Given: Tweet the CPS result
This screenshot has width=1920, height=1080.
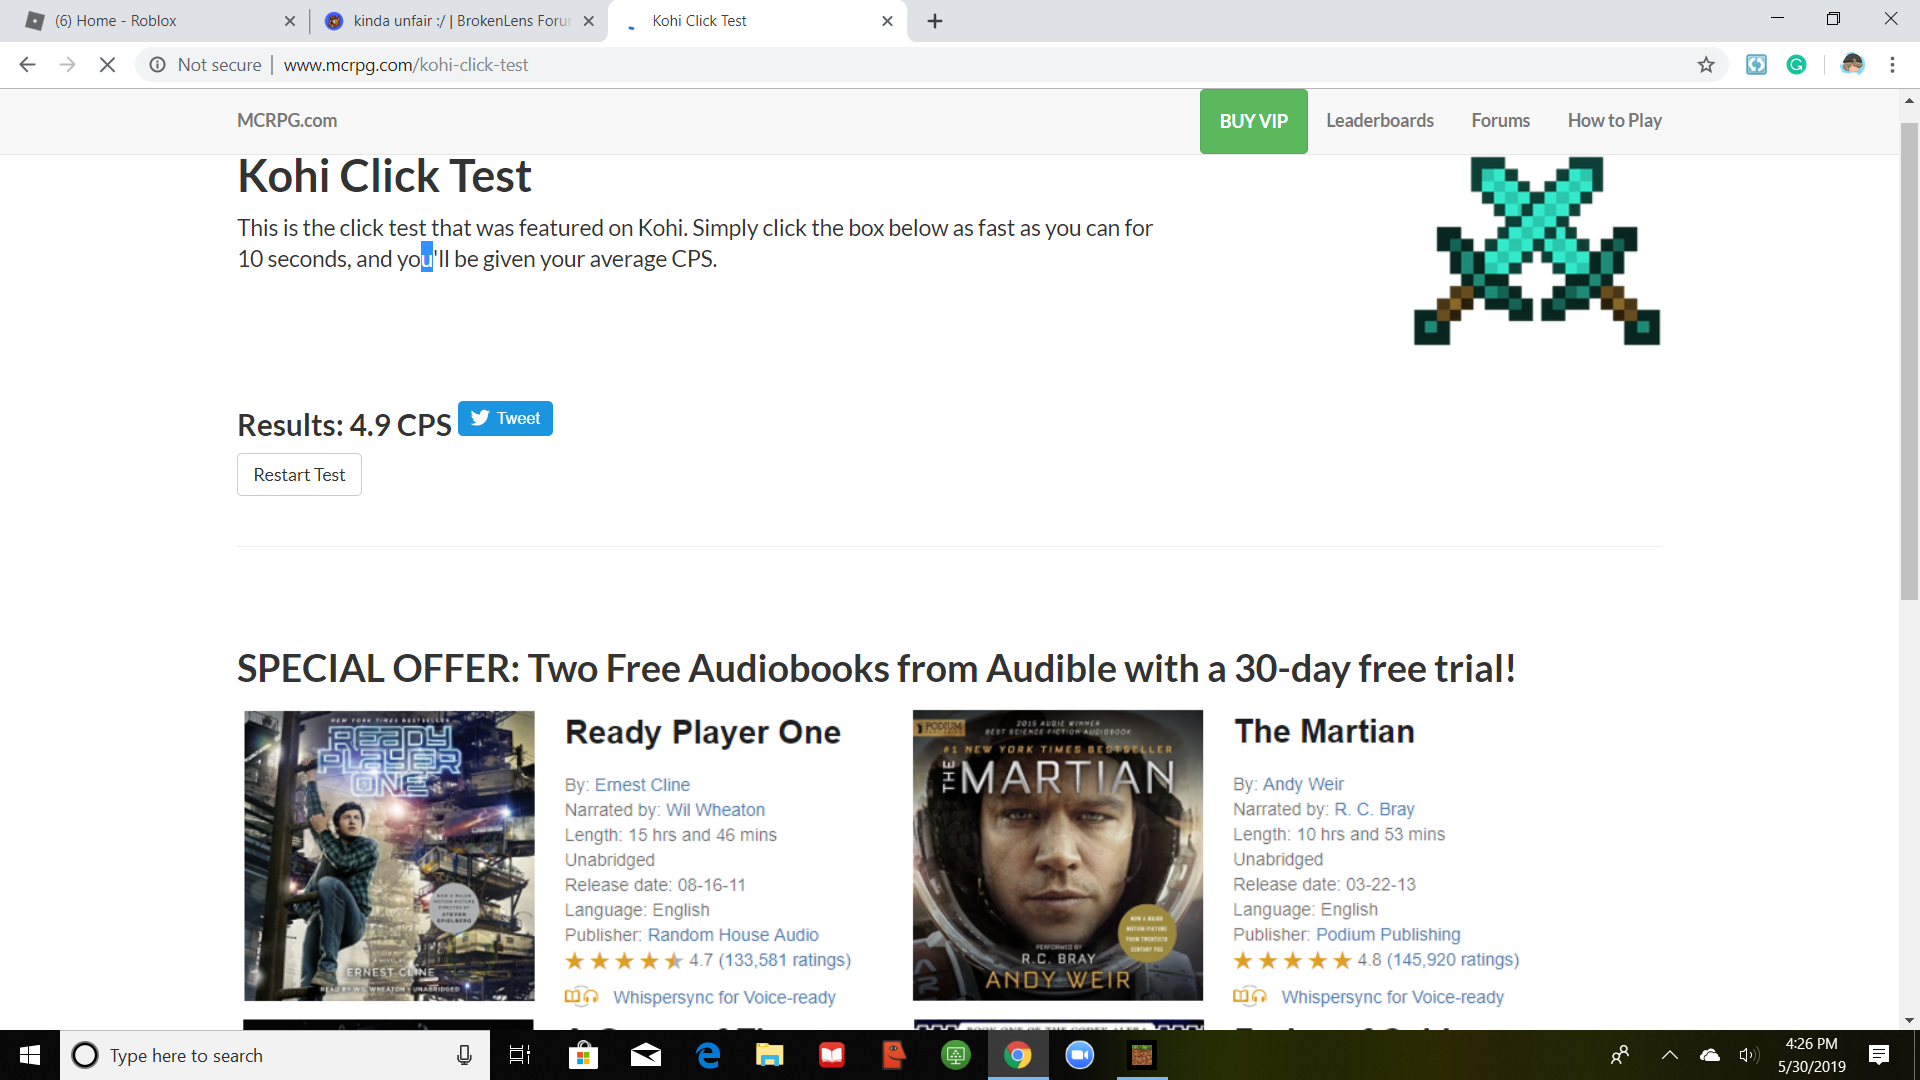Looking at the screenshot, I should click(505, 418).
